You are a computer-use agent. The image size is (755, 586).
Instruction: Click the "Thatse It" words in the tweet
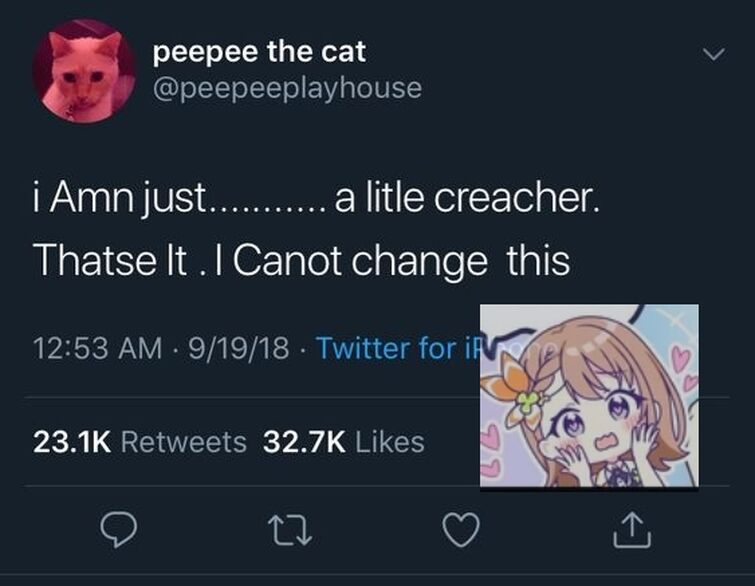[x=110, y=260]
